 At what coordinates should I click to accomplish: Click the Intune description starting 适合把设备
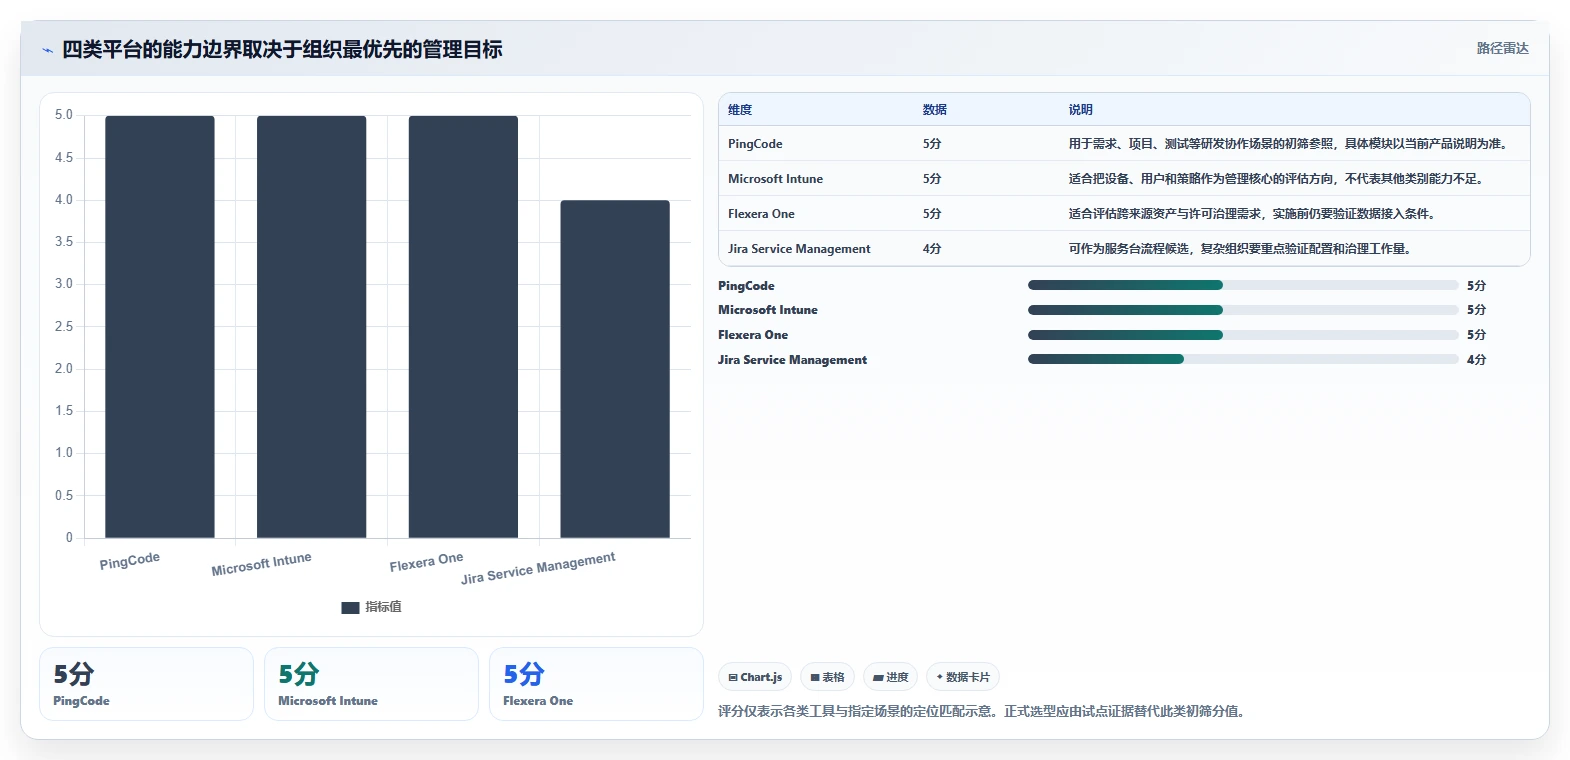tap(1276, 179)
